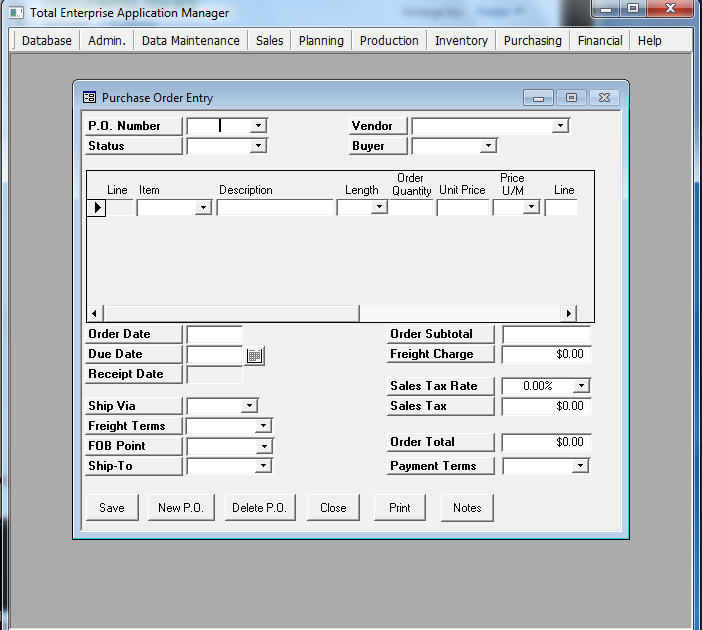Click the Due Date input field
Viewport: 702px width, 630px height.
pyautogui.click(x=214, y=355)
